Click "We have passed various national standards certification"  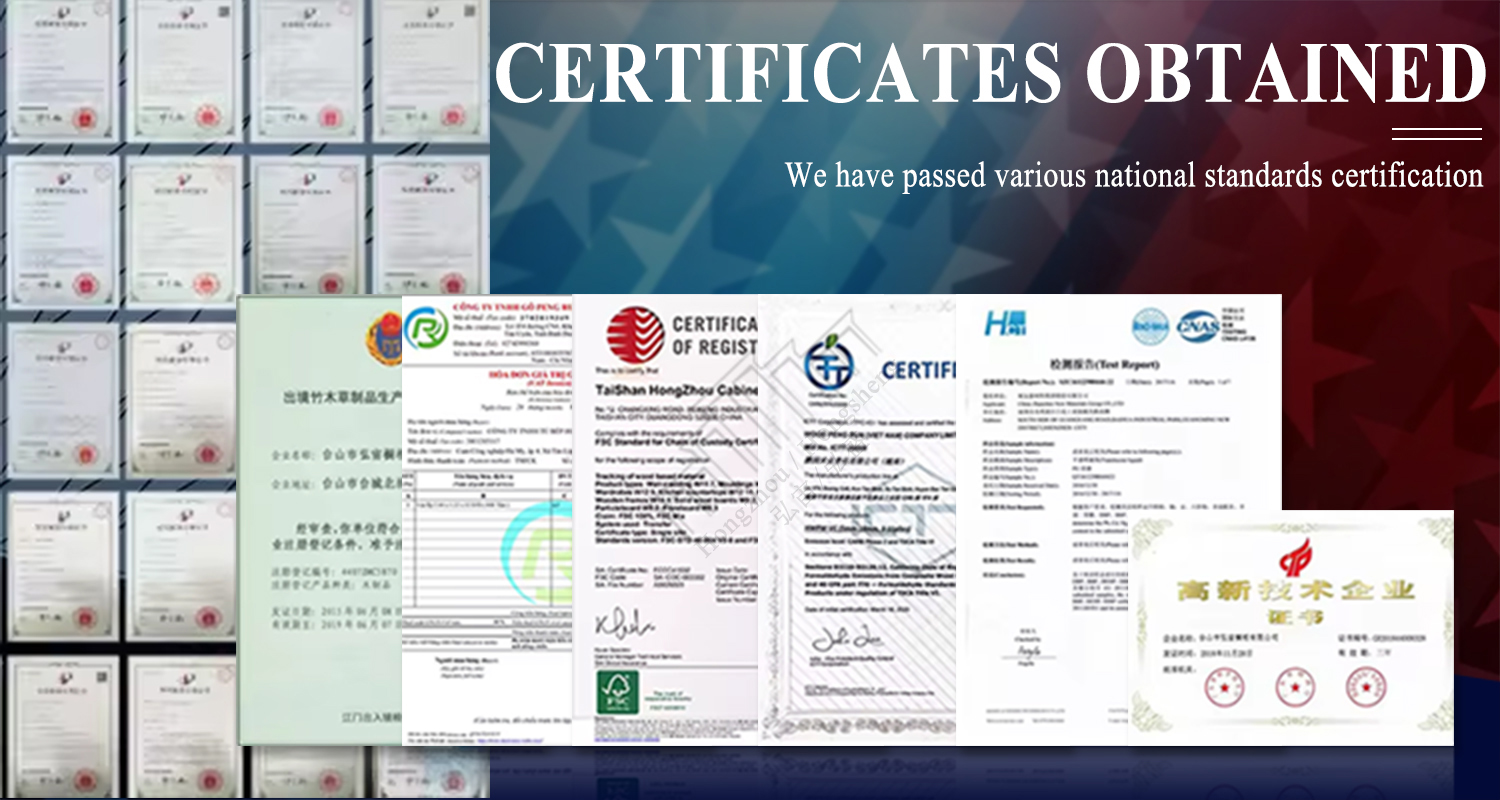tap(1133, 175)
